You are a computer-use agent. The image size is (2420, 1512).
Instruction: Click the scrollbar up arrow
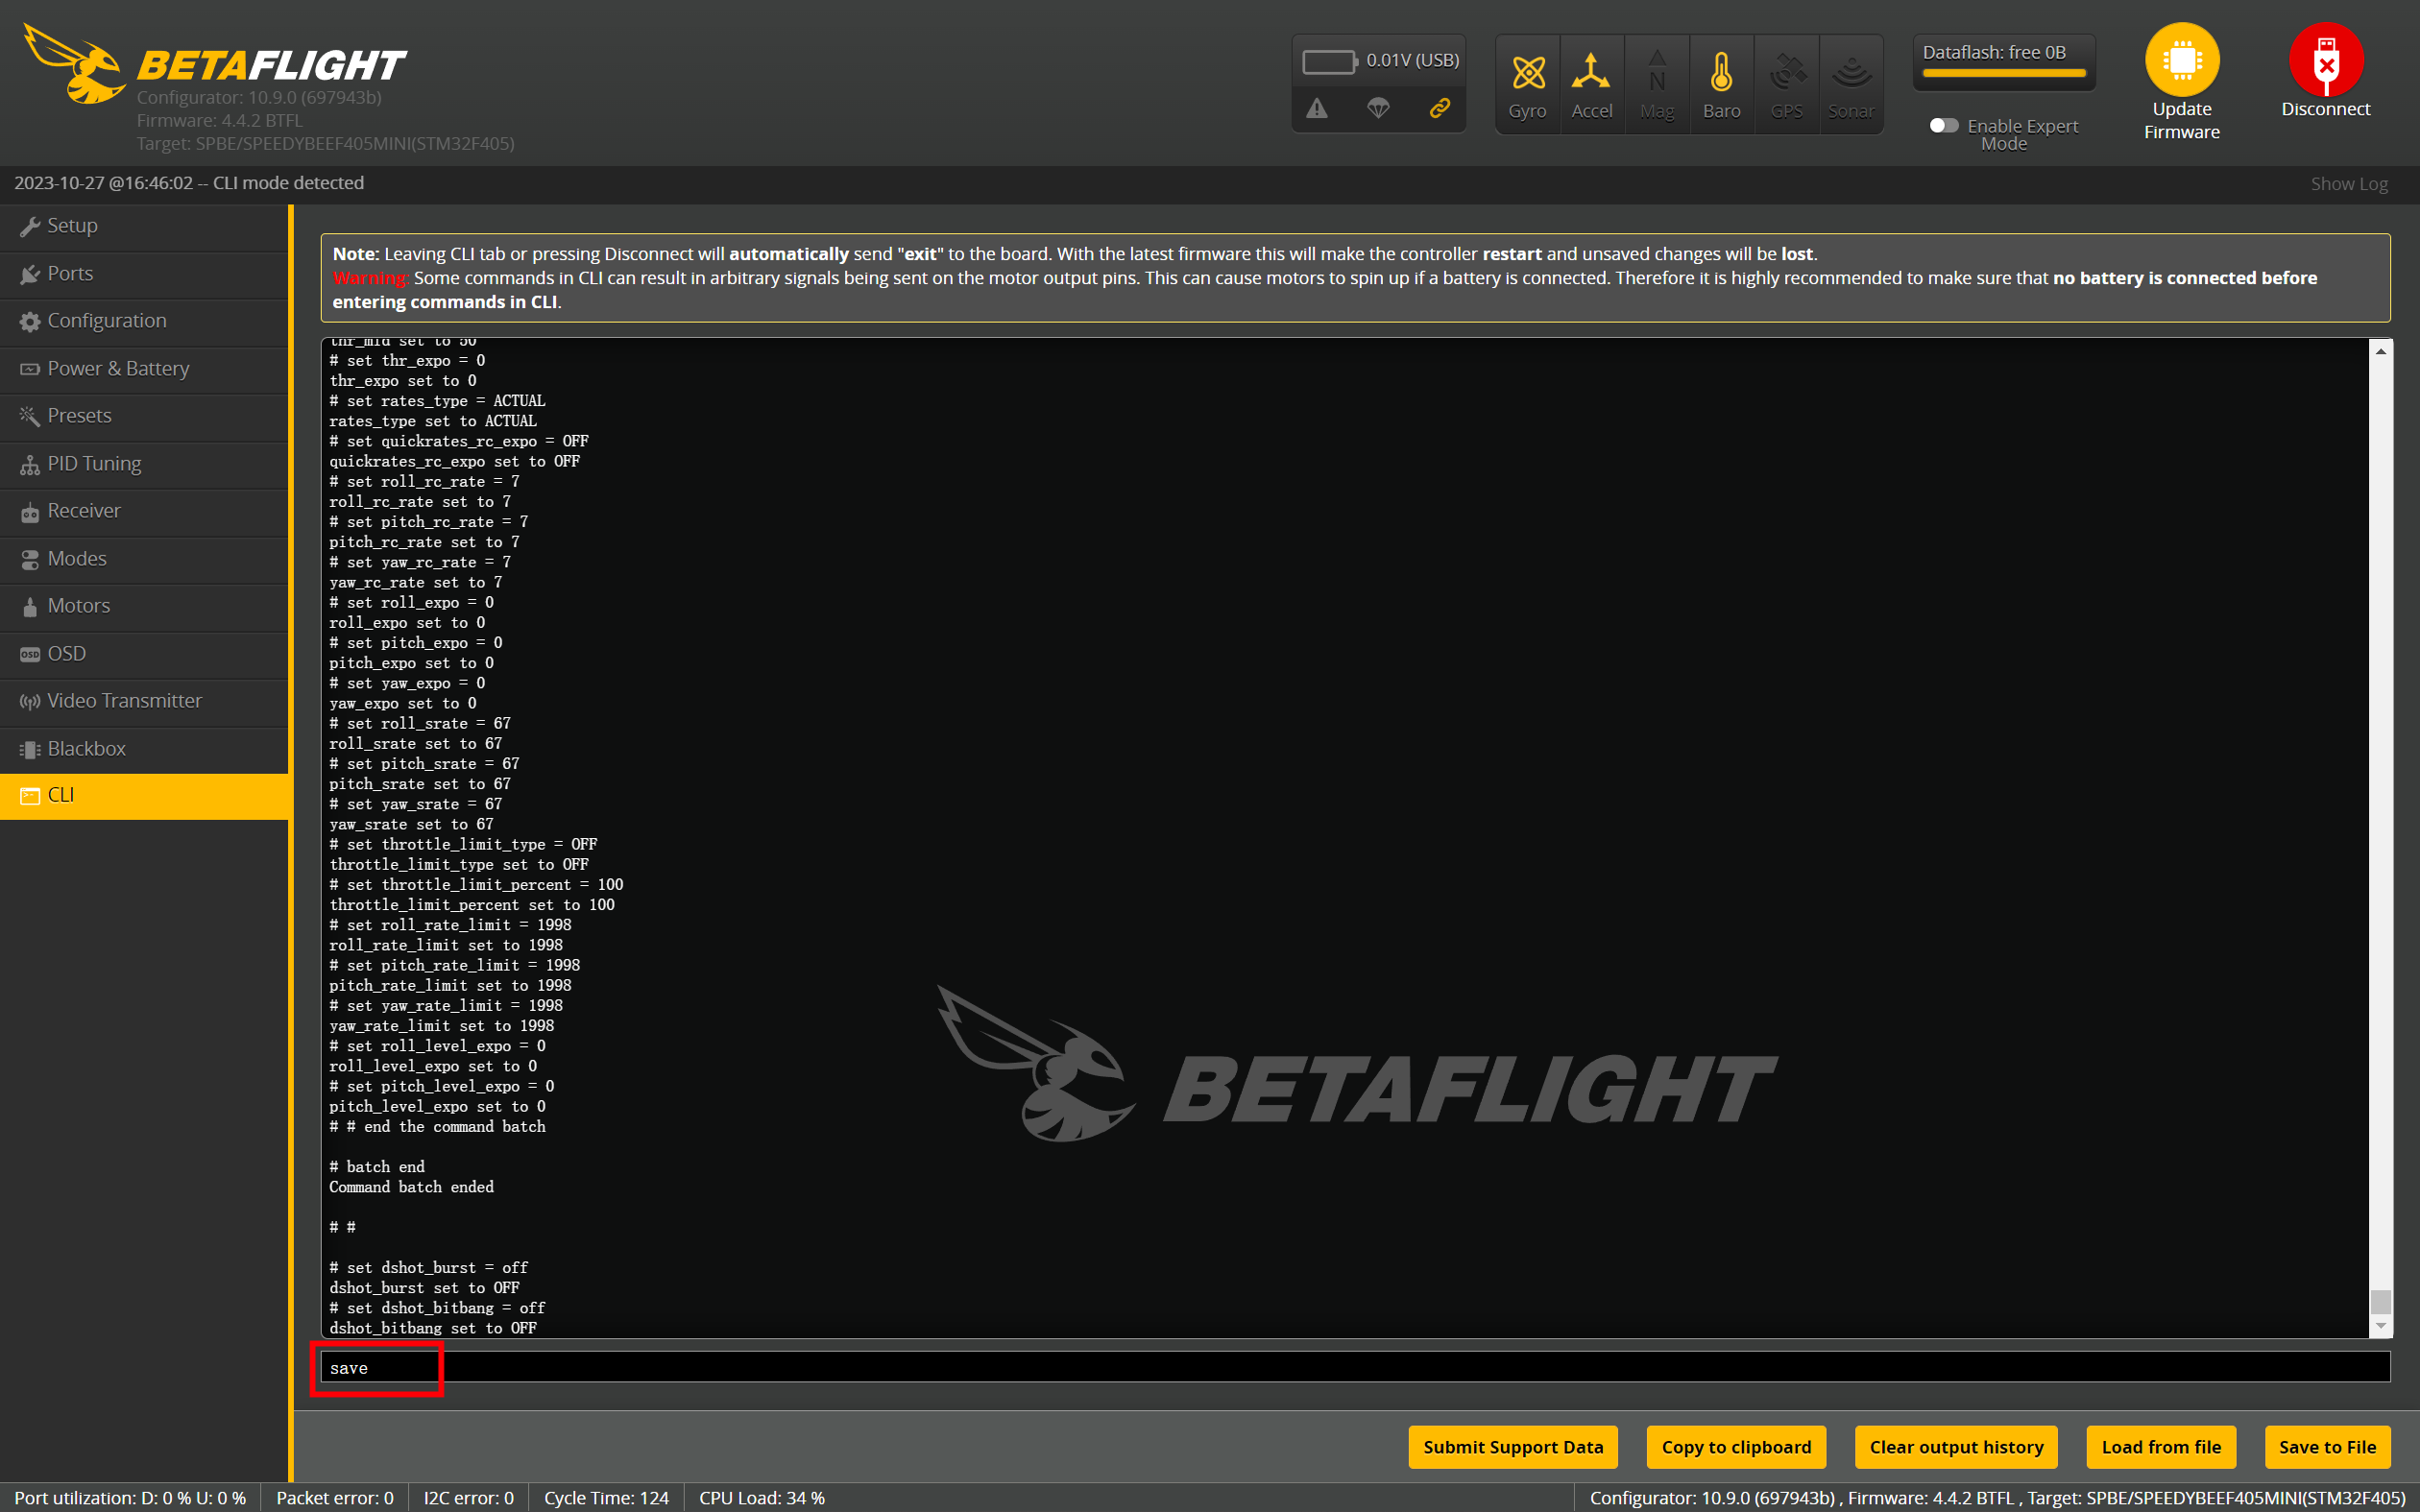coord(2381,351)
